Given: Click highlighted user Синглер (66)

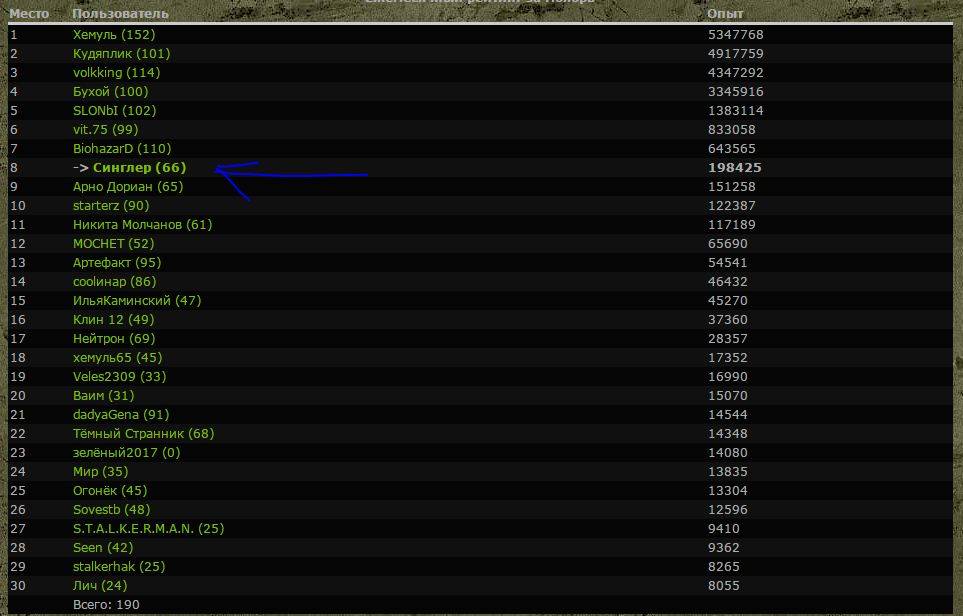Looking at the screenshot, I should [x=139, y=168].
